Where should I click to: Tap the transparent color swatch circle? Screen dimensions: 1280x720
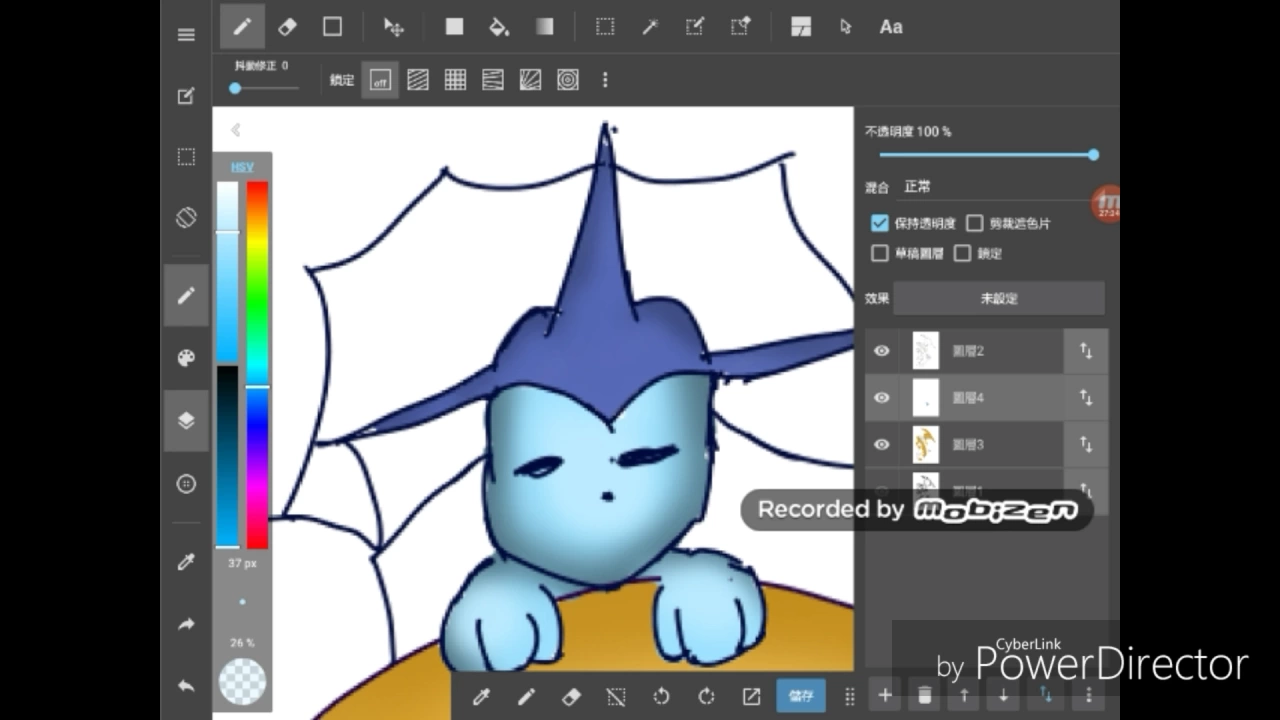[x=242, y=681]
